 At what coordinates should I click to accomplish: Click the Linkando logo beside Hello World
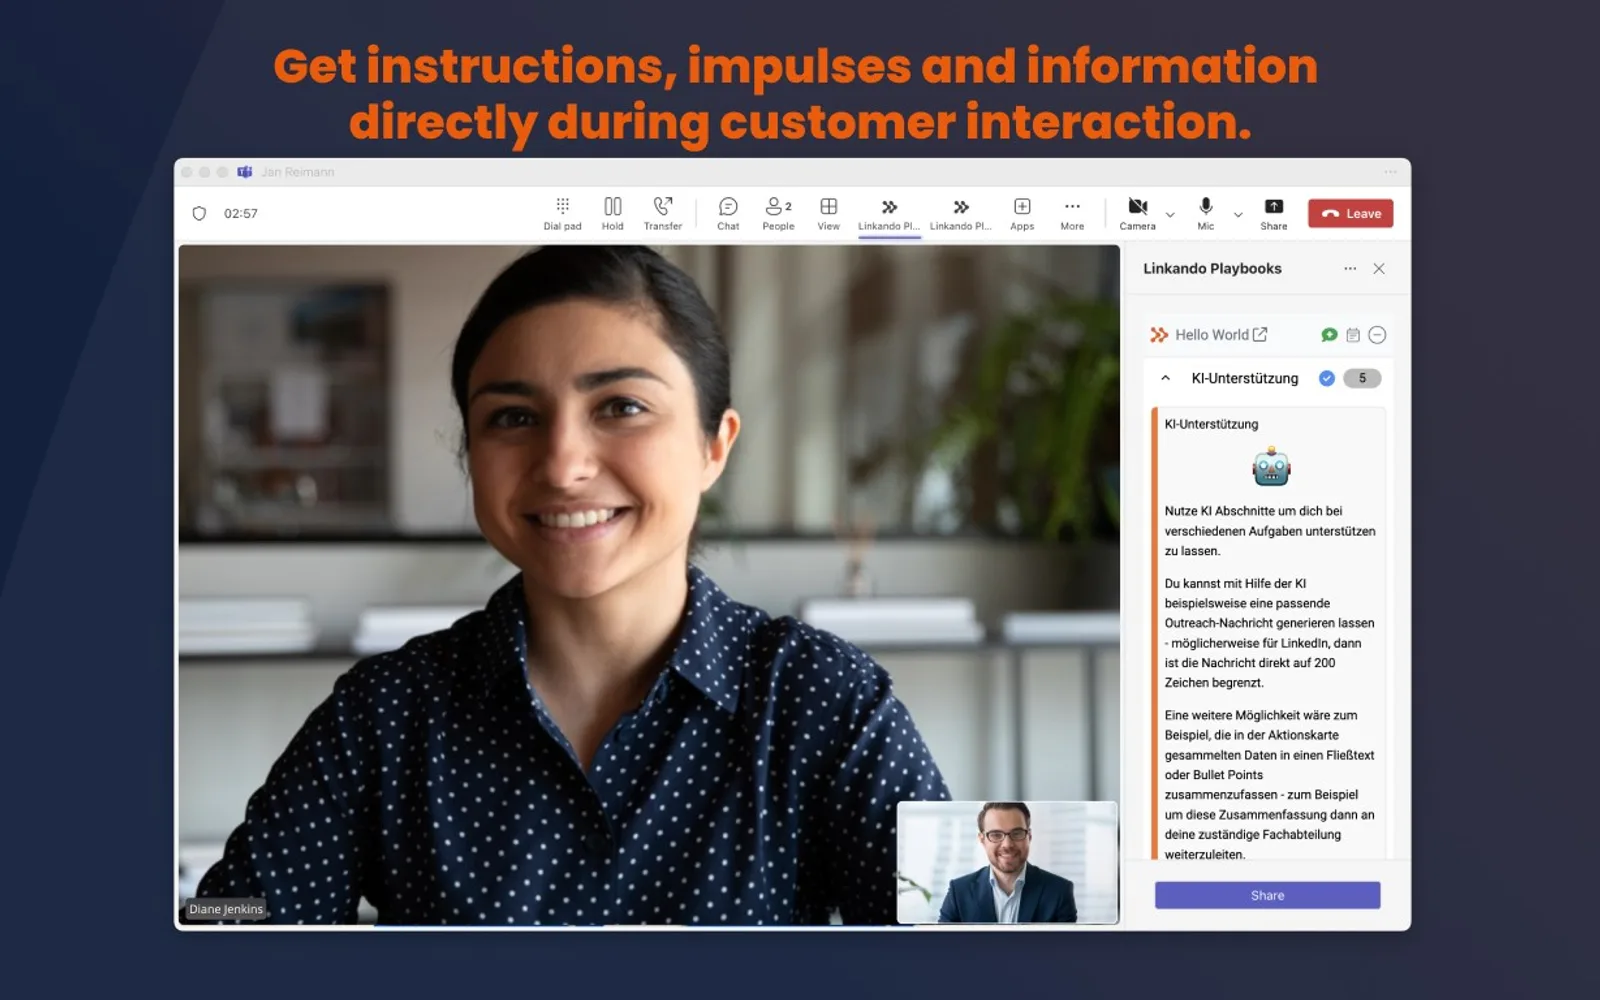coord(1159,335)
